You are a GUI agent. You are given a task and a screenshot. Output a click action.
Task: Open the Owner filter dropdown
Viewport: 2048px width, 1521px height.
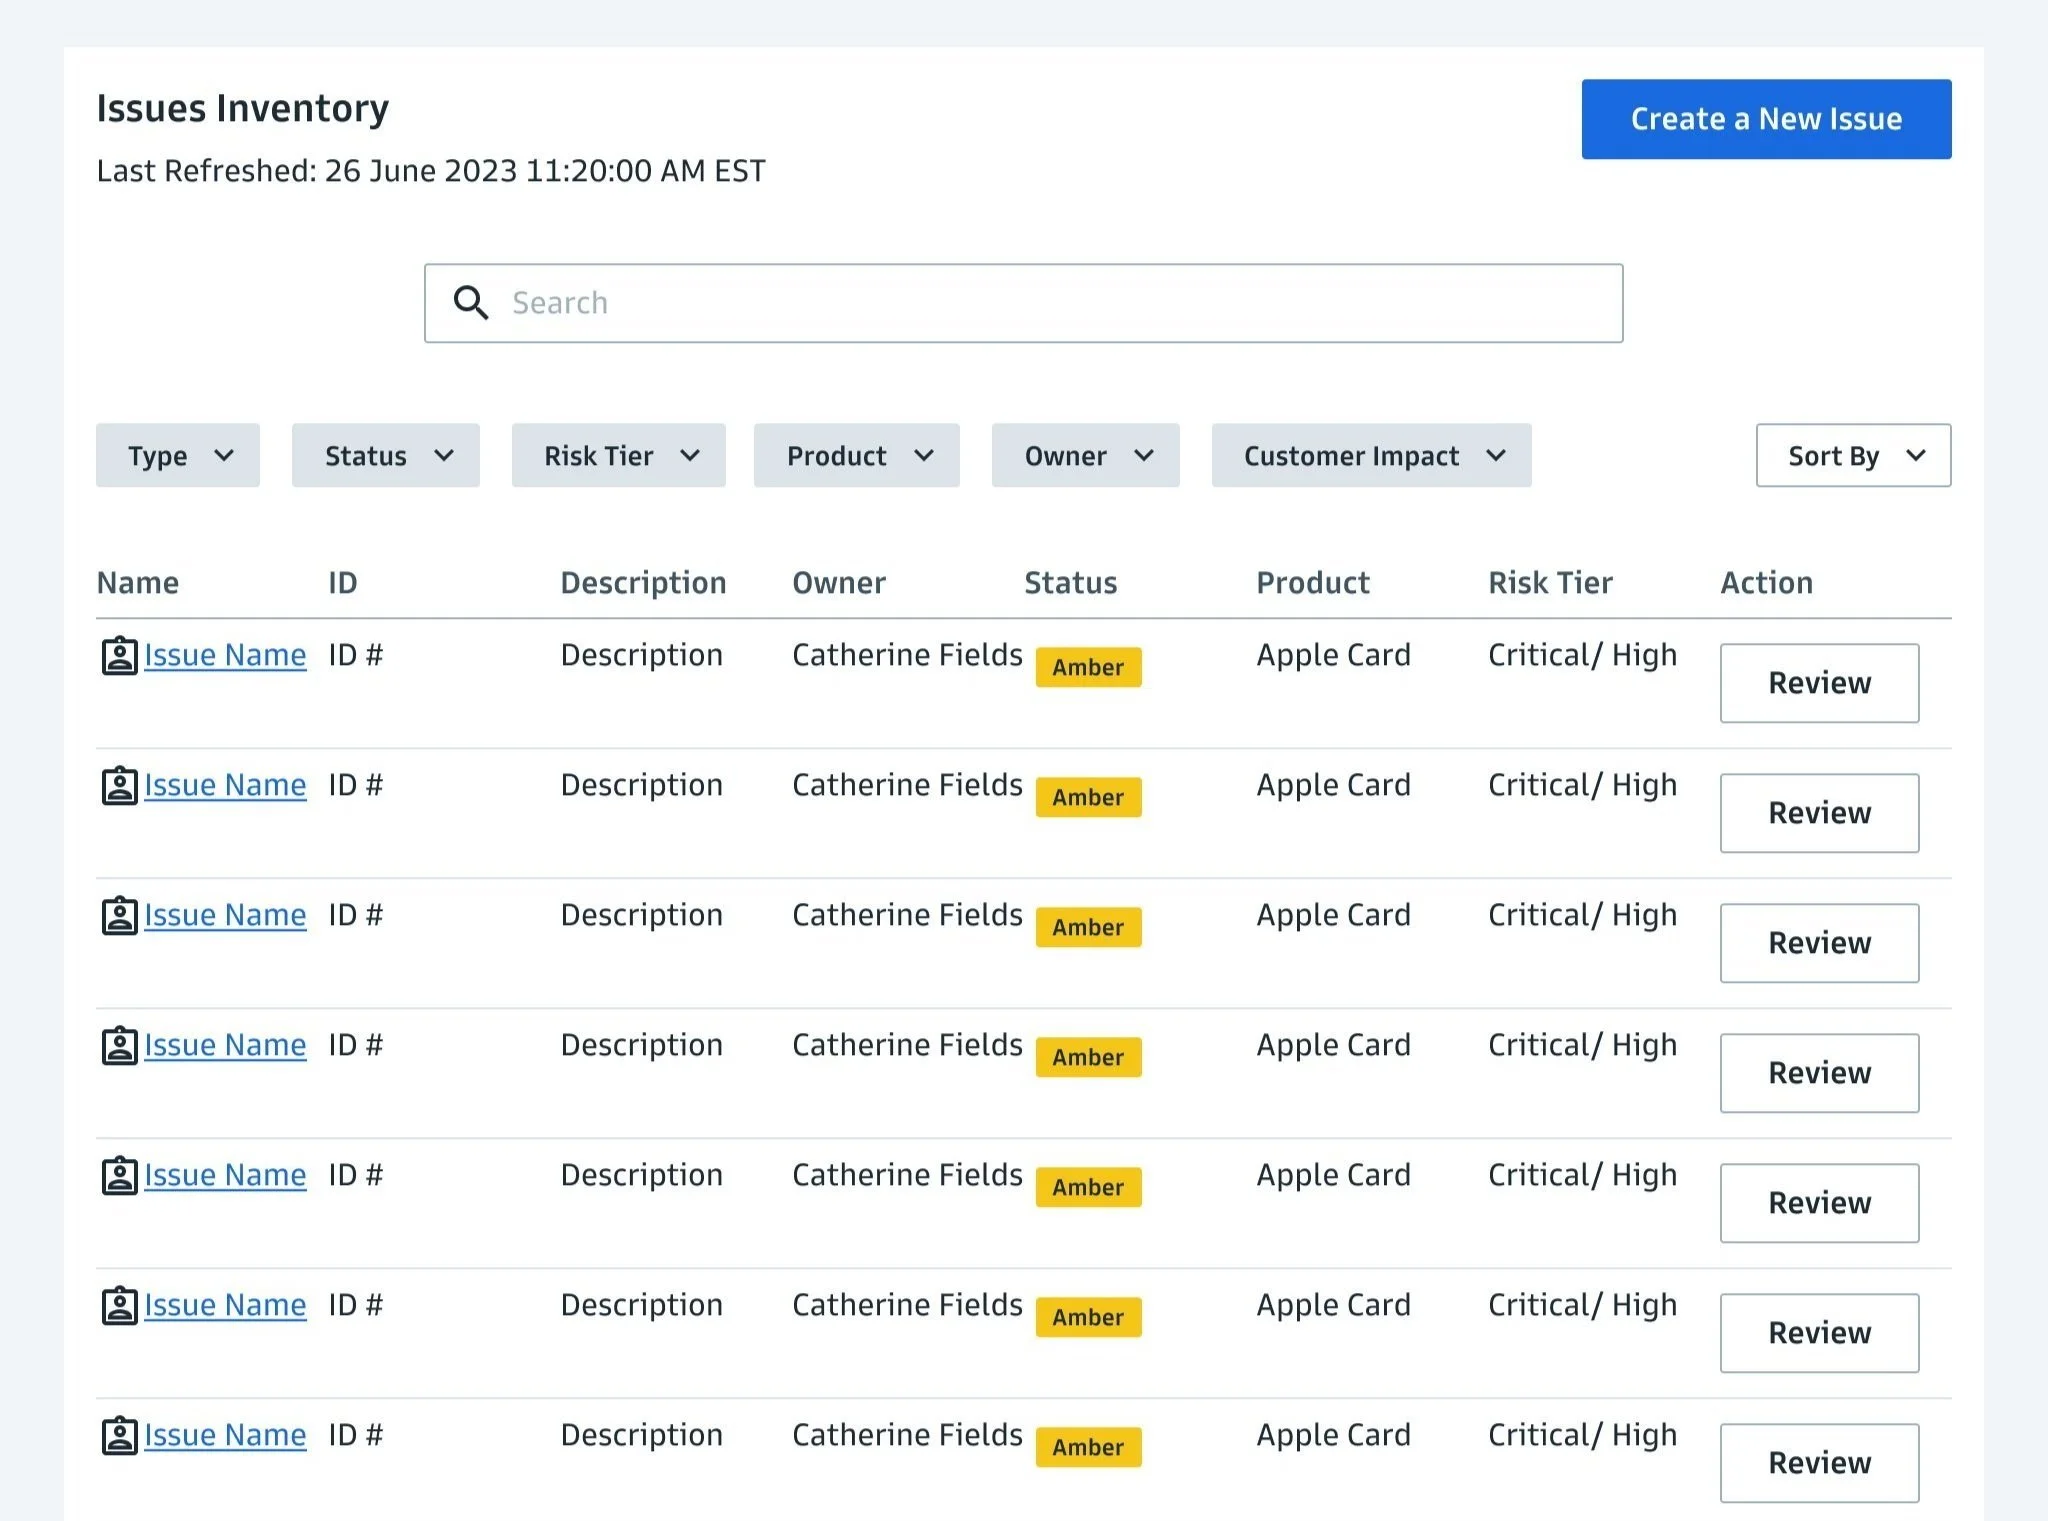(1086, 455)
